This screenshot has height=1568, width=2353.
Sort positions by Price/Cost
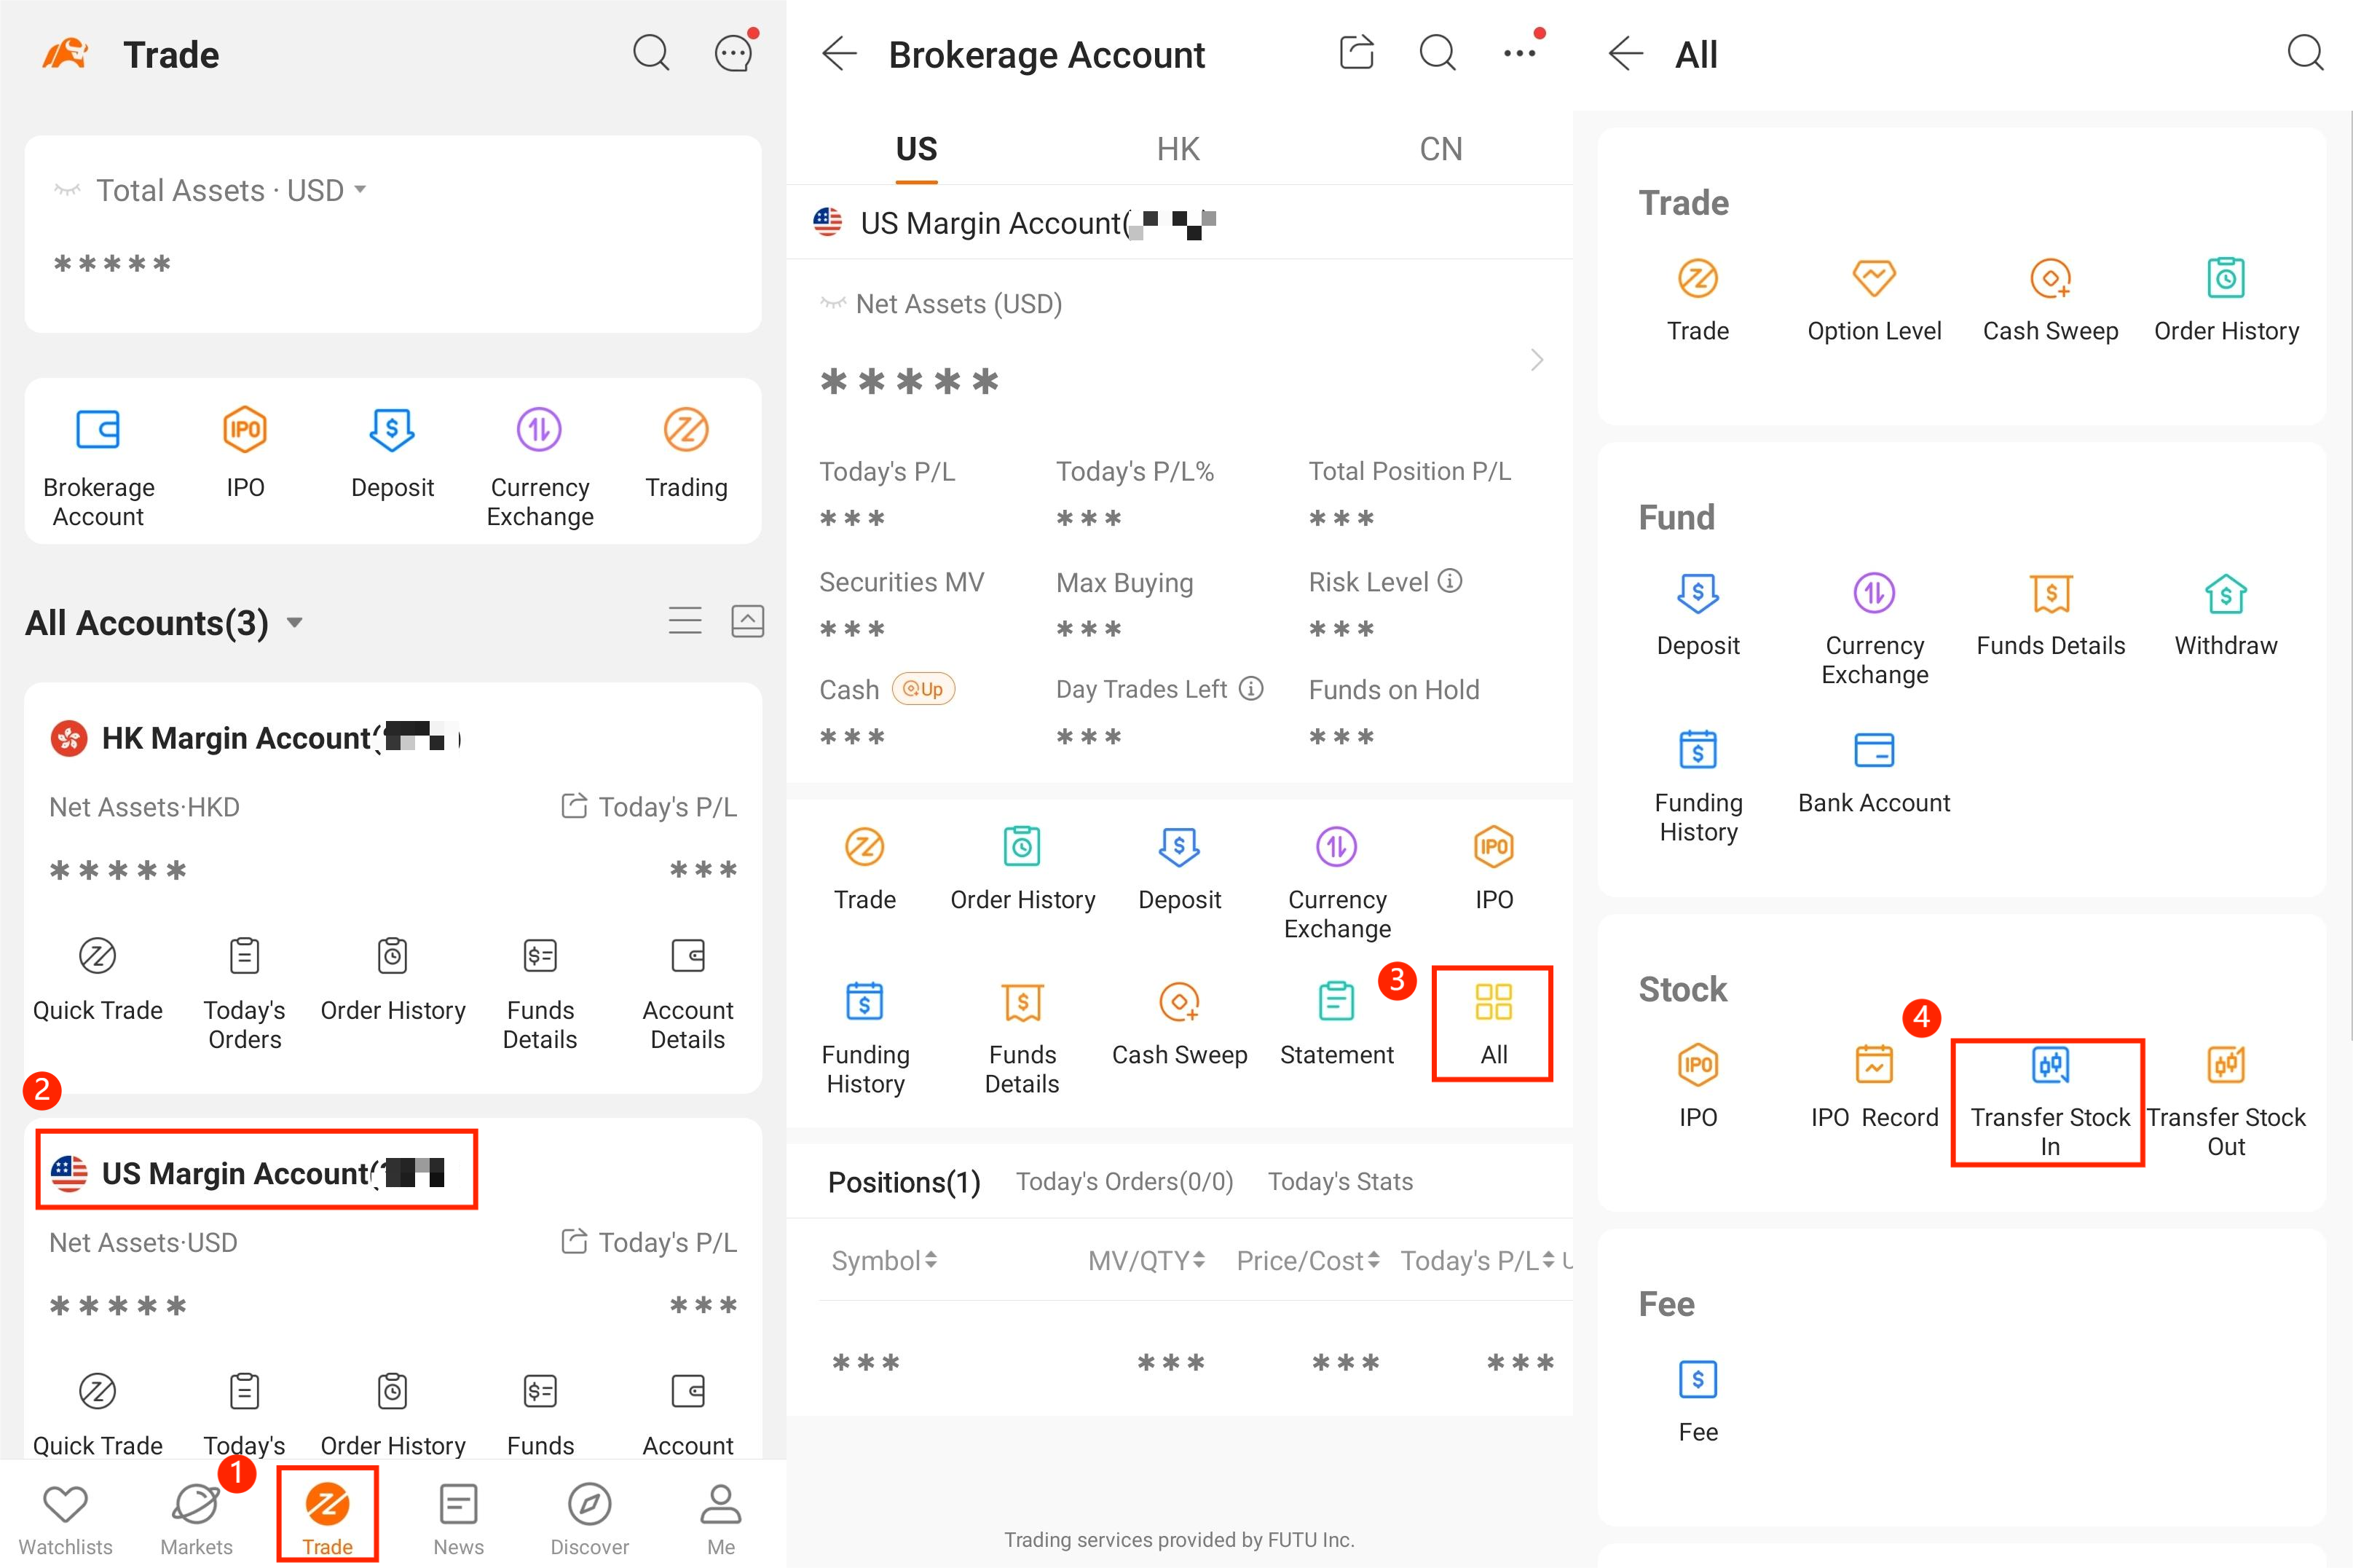point(1308,1260)
